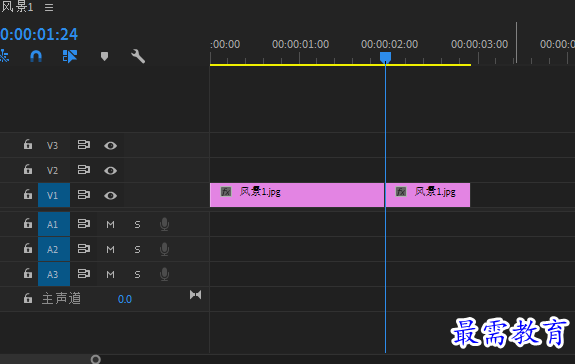Toggle lock on 主声道 track
This screenshot has width=575, height=364.
(x=28, y=298)
